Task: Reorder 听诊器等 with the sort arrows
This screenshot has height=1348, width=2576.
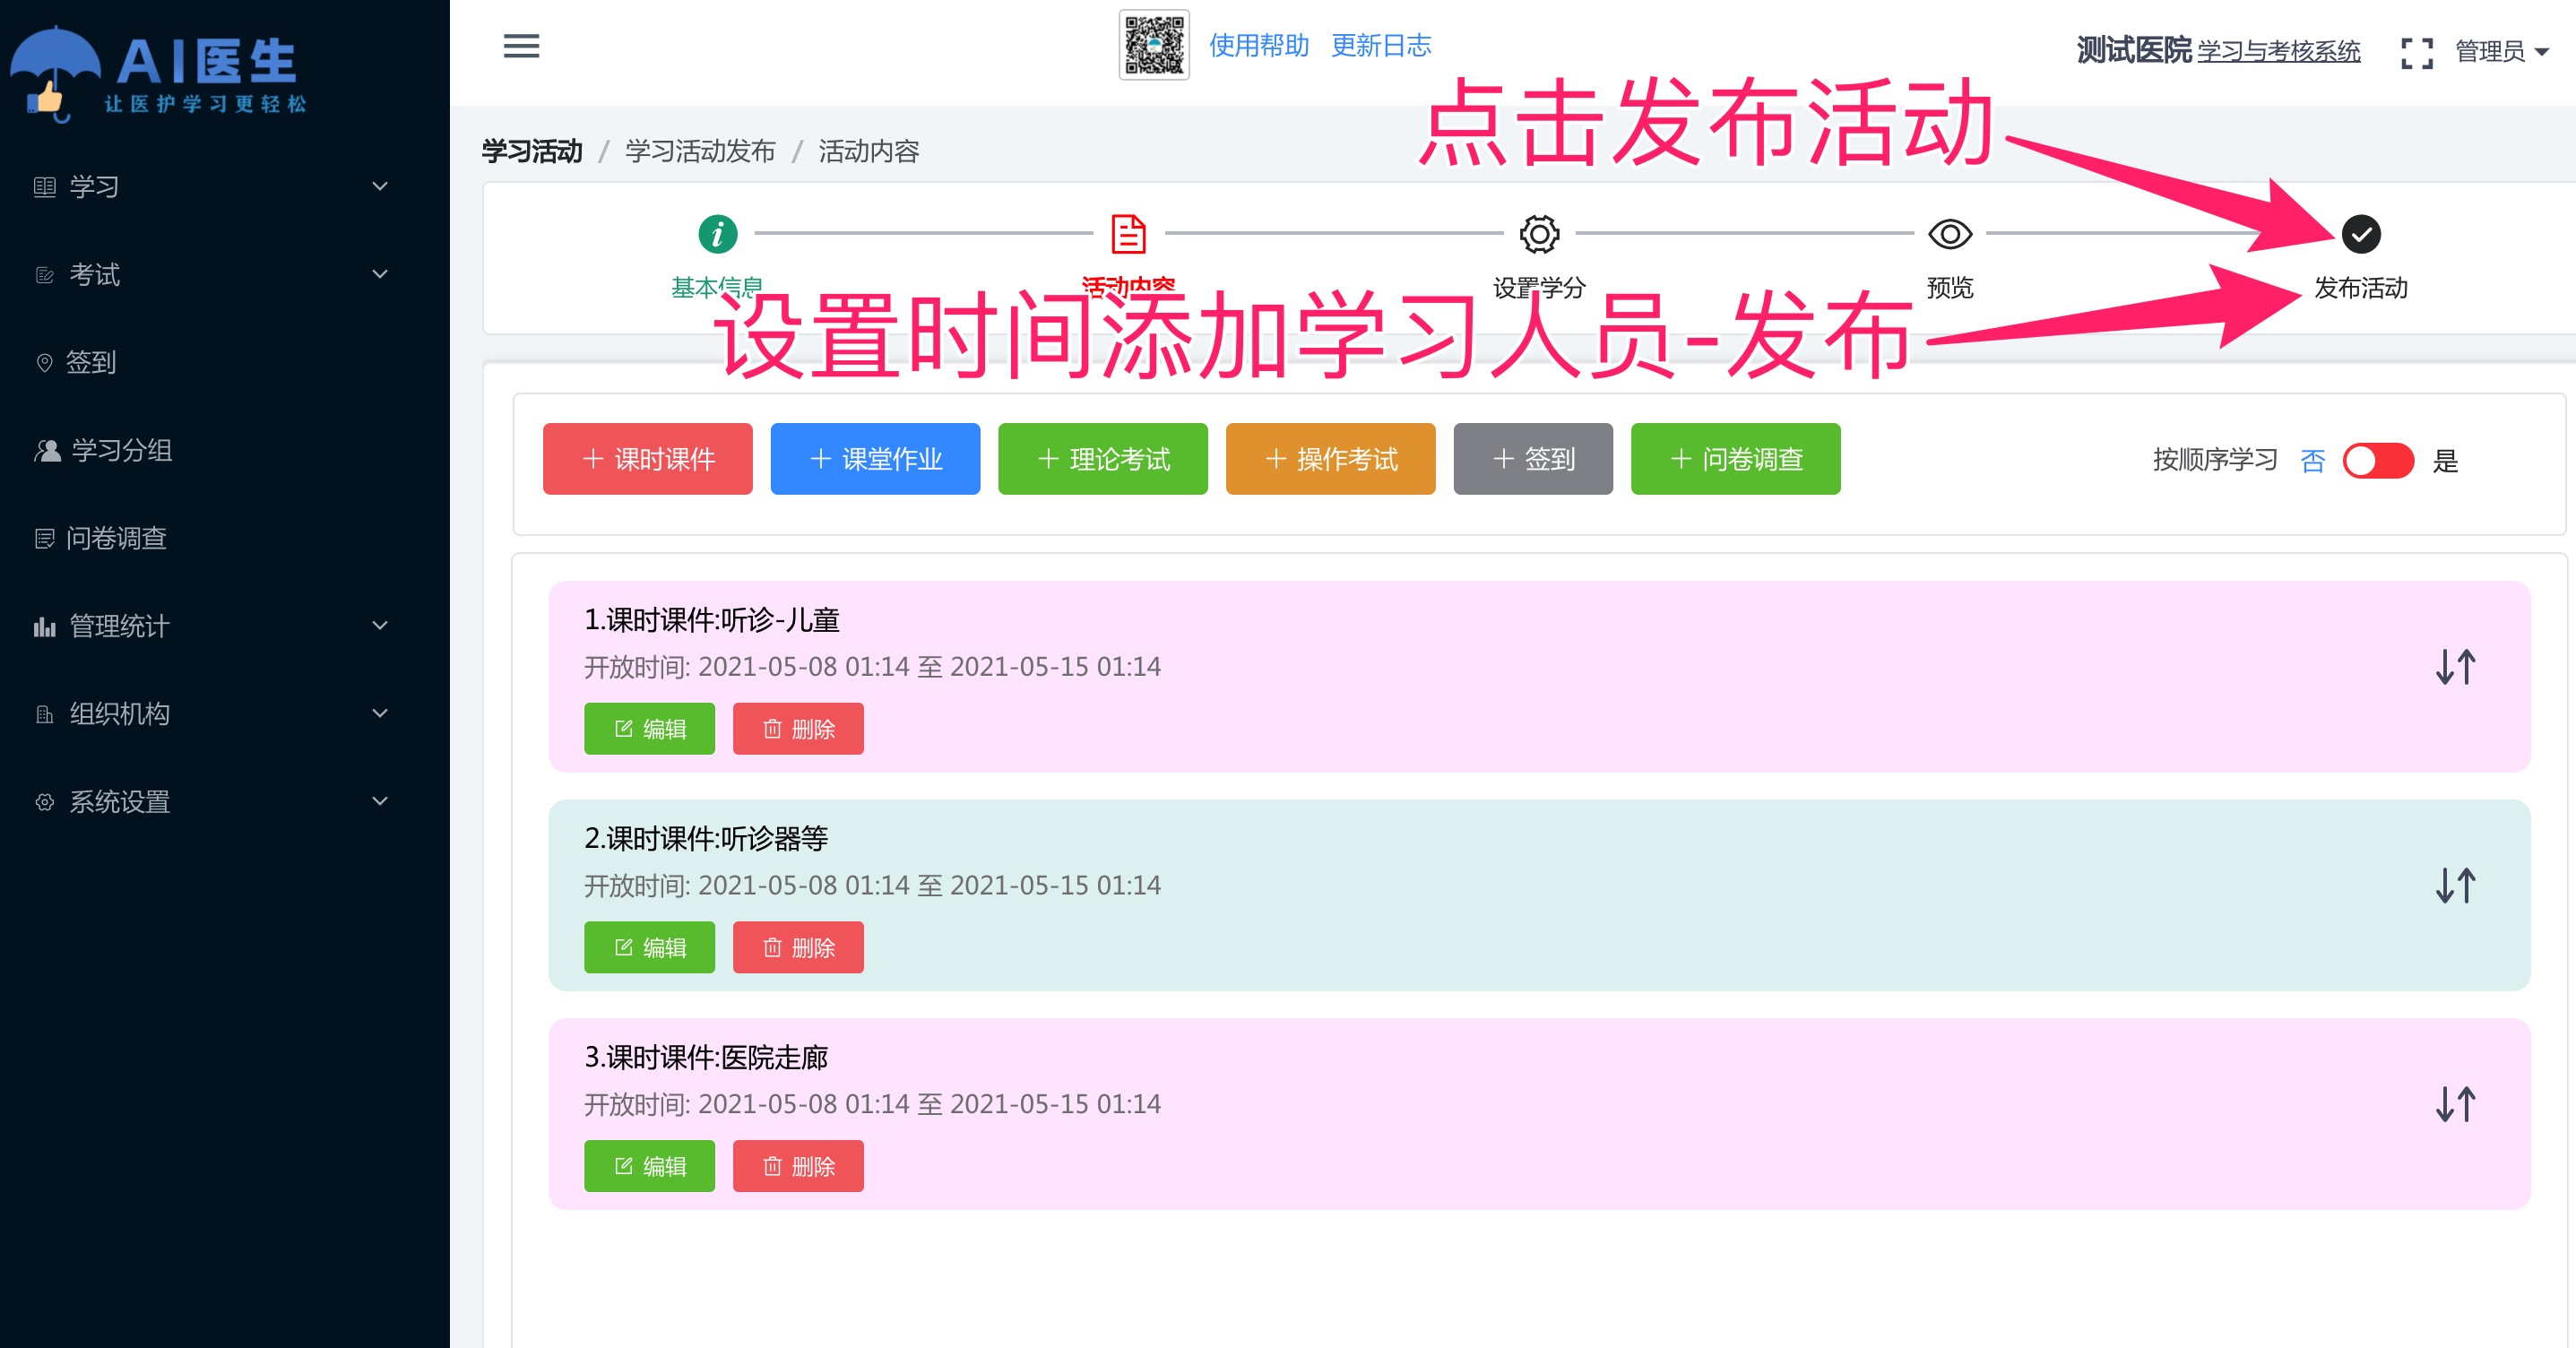Action: tap(2455, 886)
